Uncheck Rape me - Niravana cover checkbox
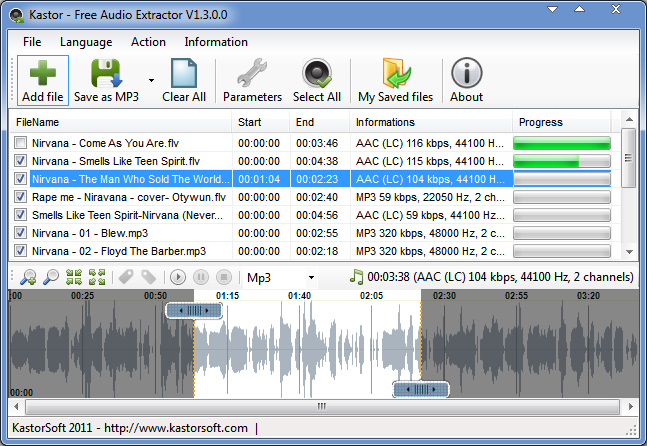Image resolution: width=647 pixels, height=446 pixels. 20,197
